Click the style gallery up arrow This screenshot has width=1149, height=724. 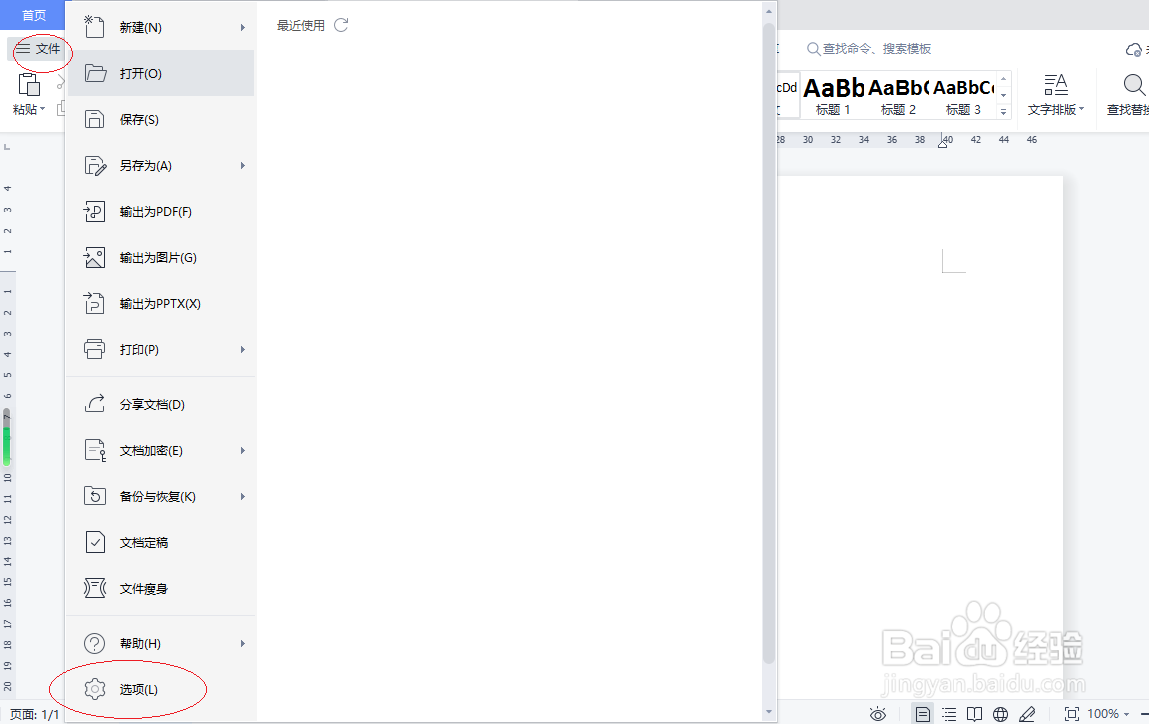[x=1003, y=79]
